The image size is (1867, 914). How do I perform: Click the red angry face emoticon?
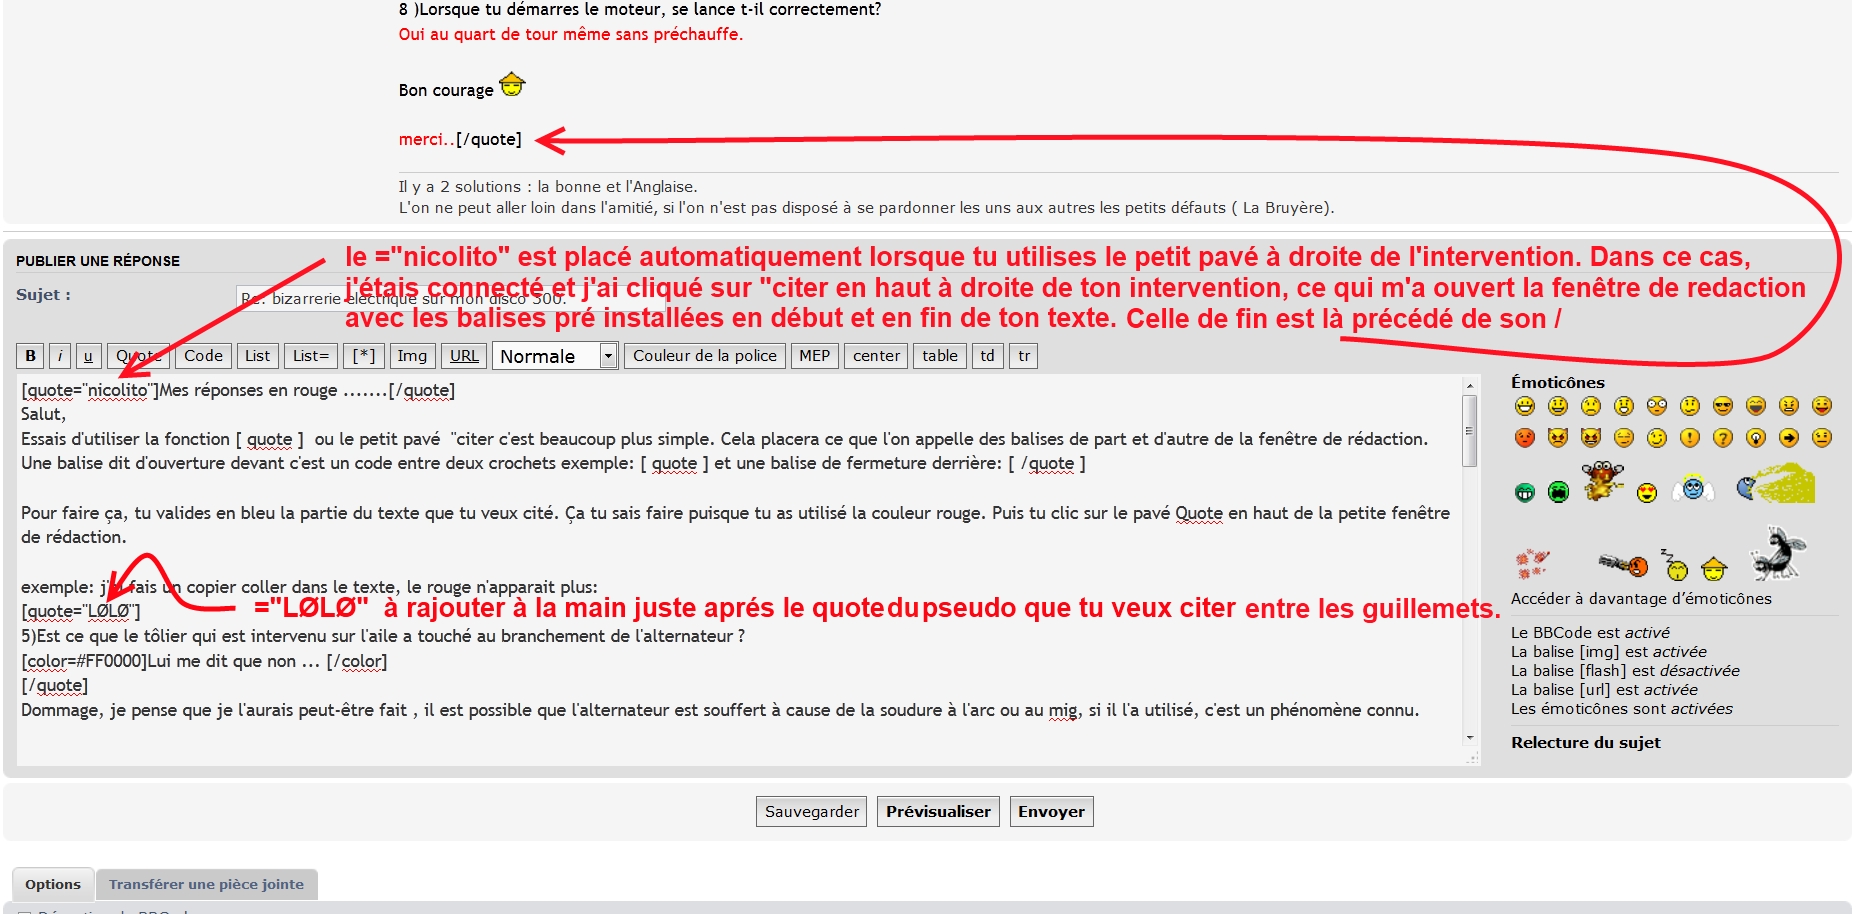click(1524, 438)
